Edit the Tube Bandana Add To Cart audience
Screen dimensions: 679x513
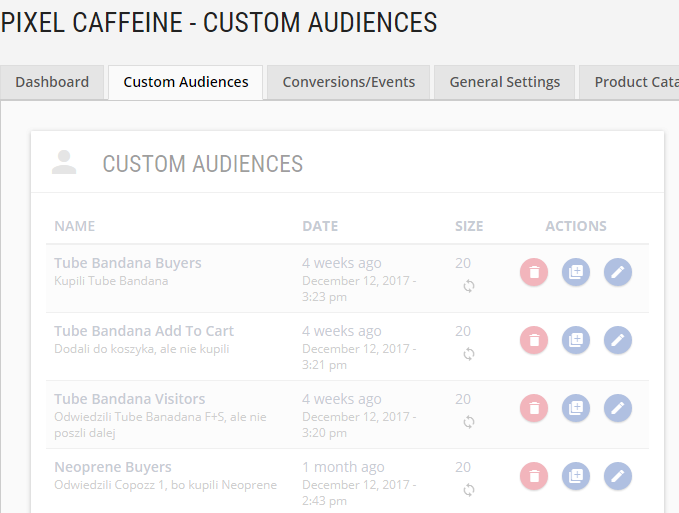click(618, 340)
